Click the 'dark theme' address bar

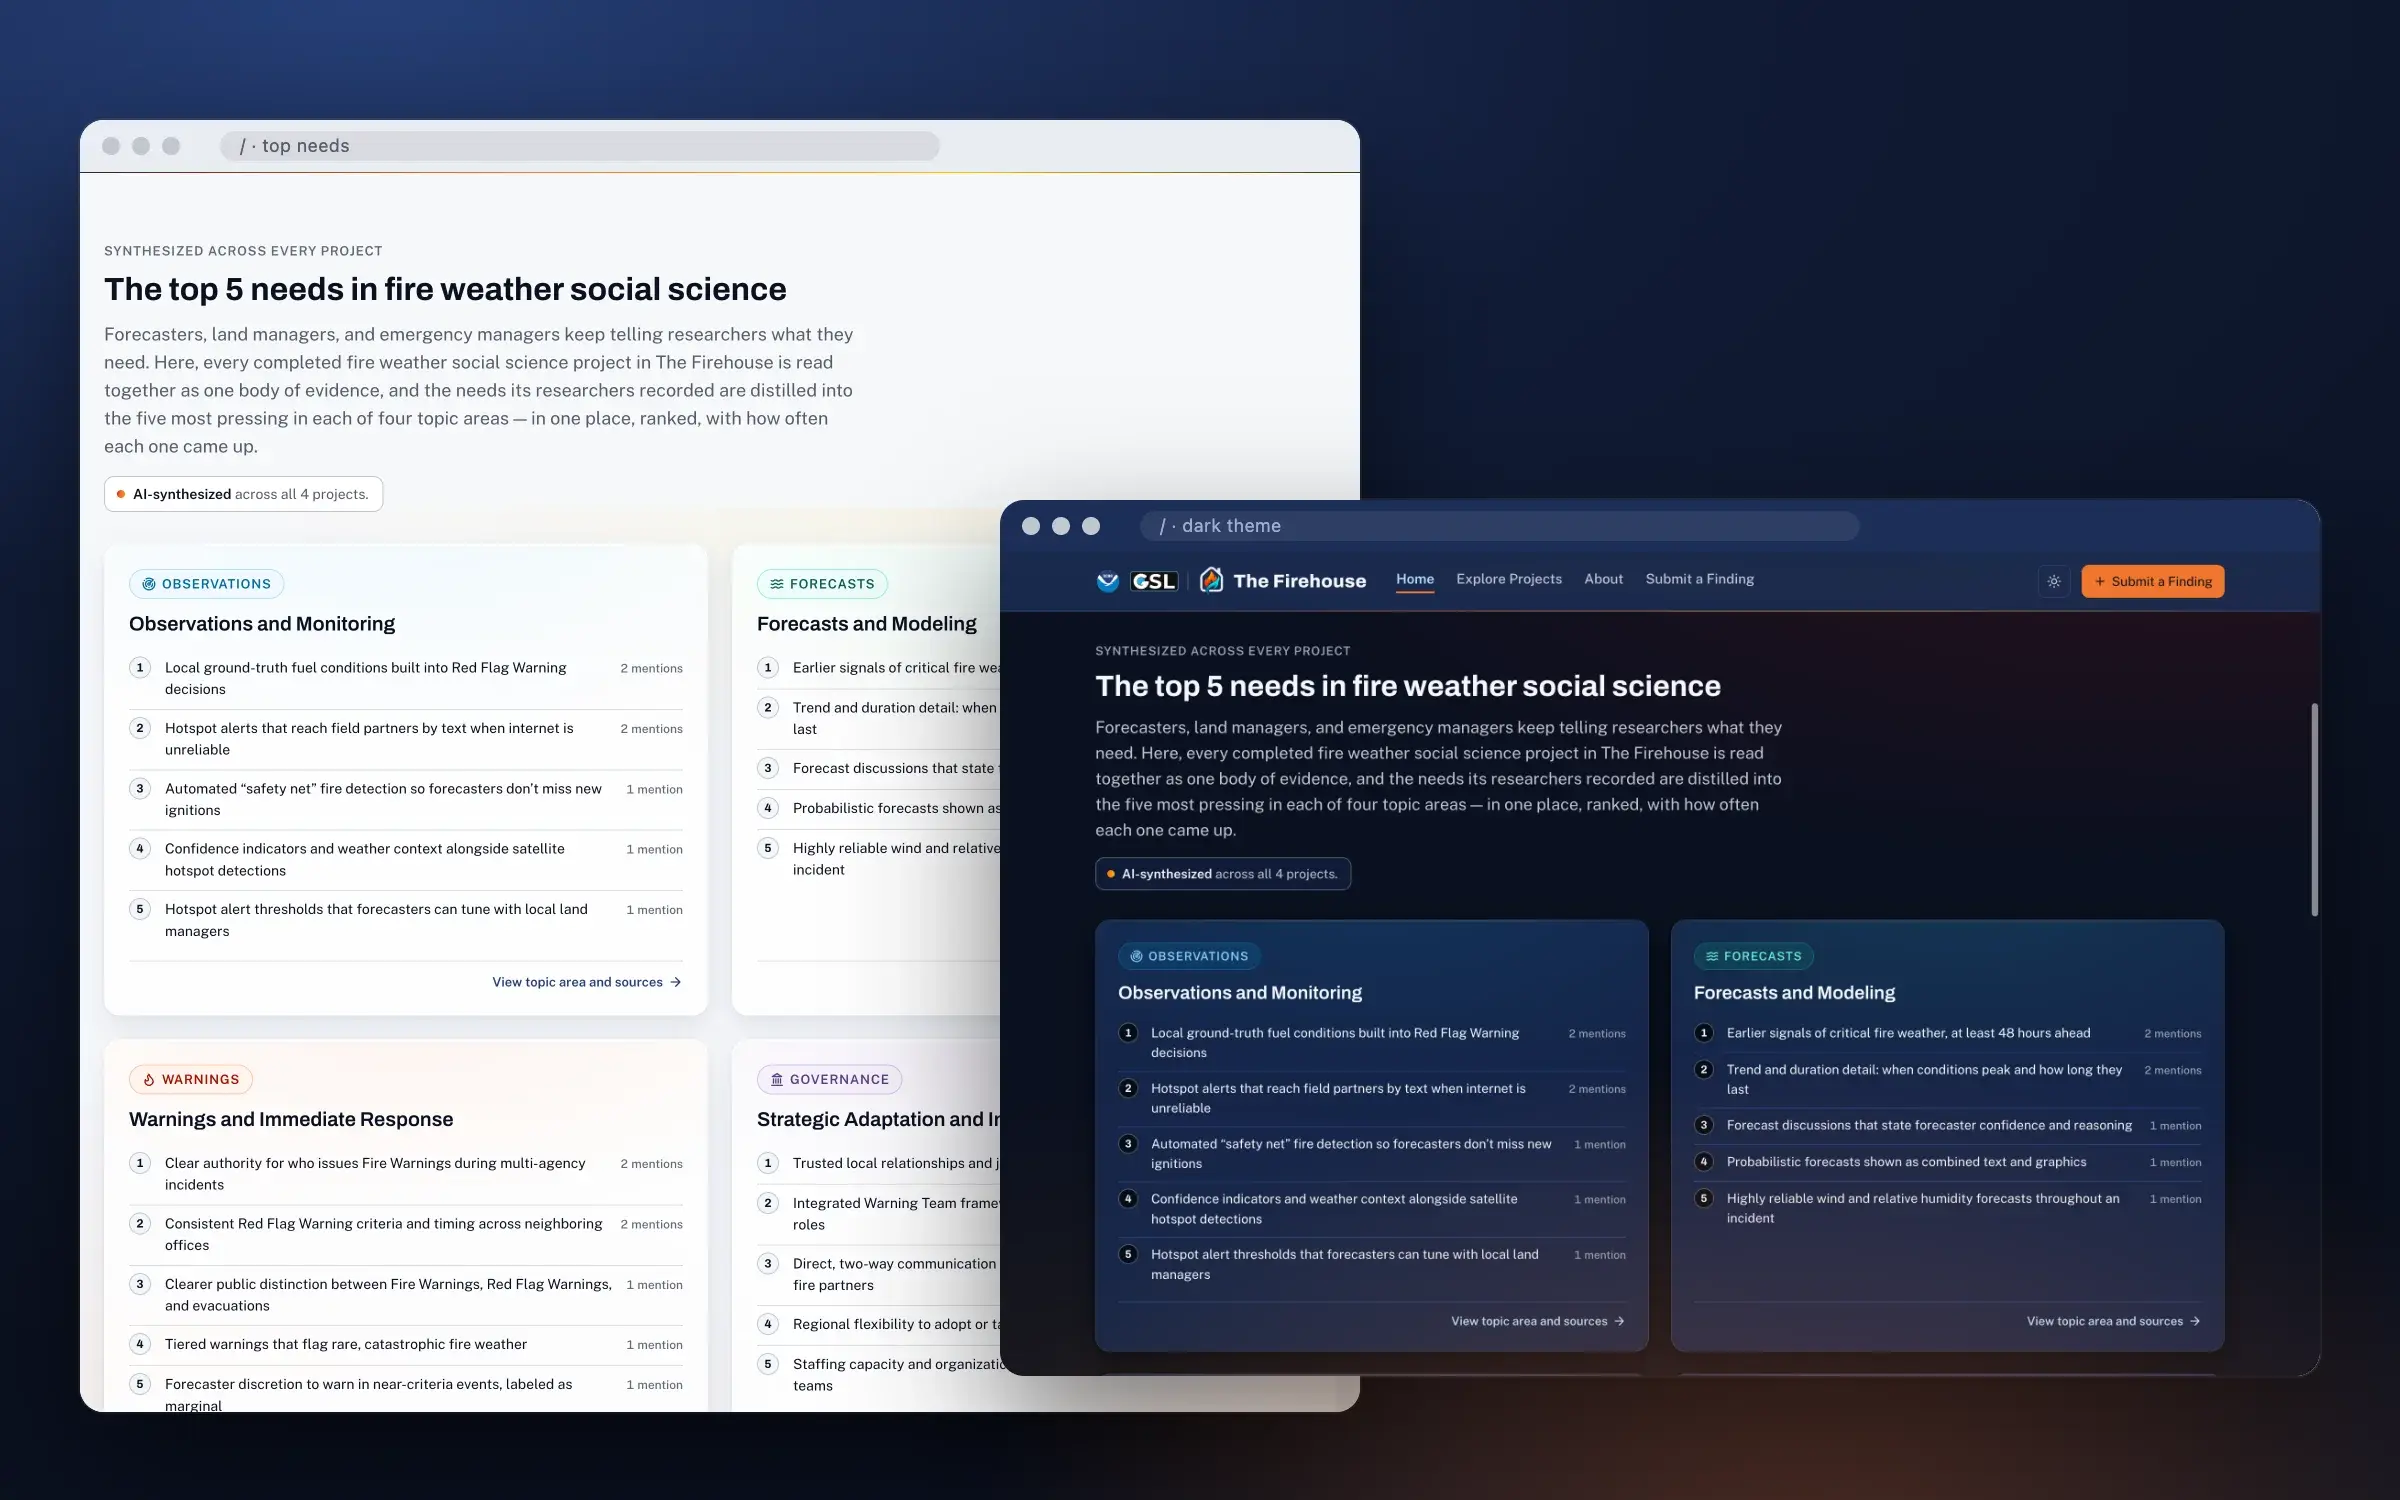[1499, 526]
